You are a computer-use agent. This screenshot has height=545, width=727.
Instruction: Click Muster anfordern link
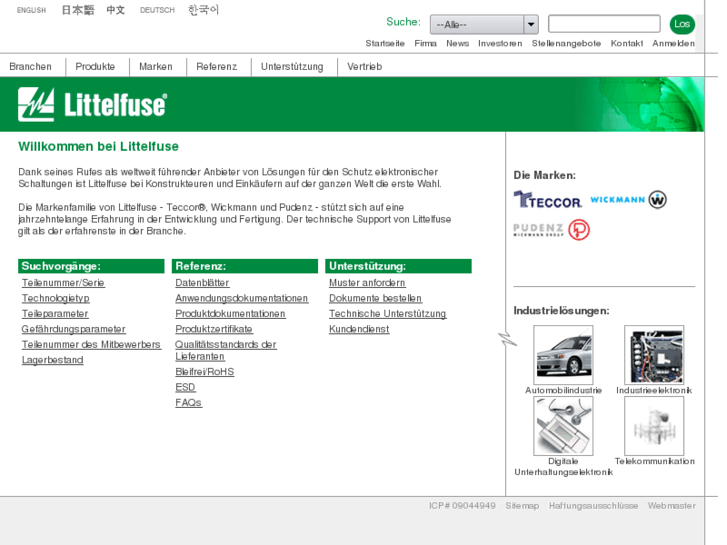(367, 283)
